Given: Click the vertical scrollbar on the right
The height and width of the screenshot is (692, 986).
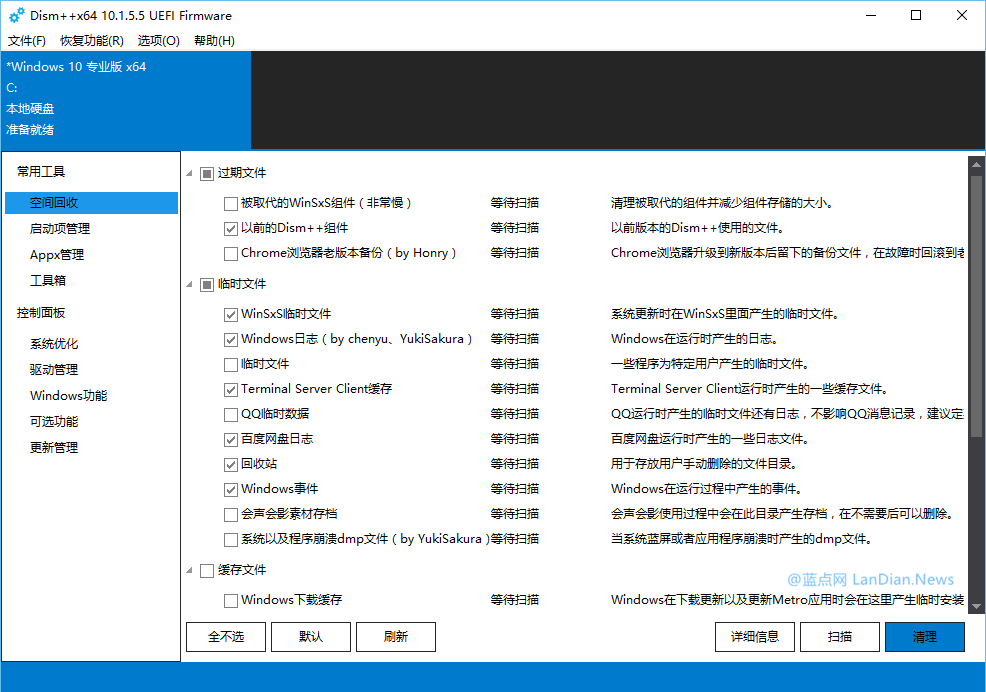Looking at the screenshot, I should pyautogui.click(x=977, y=300).
